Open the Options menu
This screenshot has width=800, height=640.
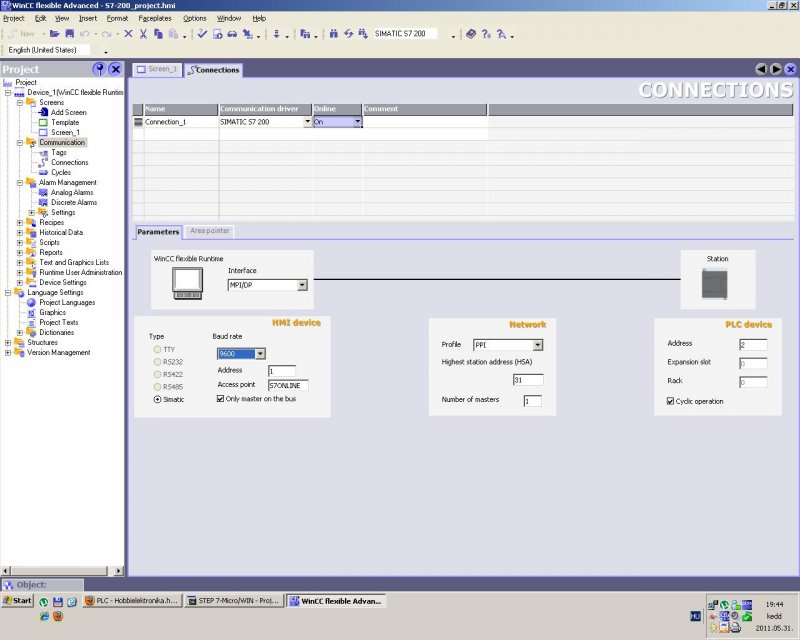pos(195,18)
